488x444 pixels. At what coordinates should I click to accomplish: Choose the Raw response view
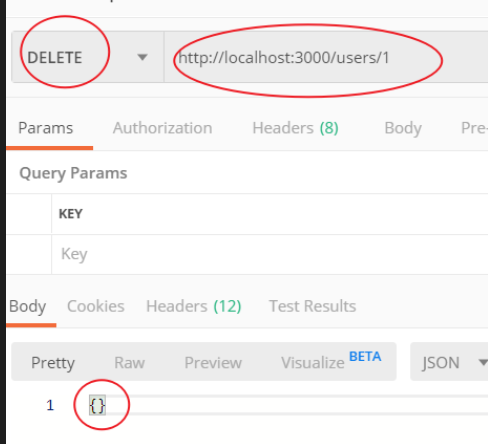(x=130, y=363)
